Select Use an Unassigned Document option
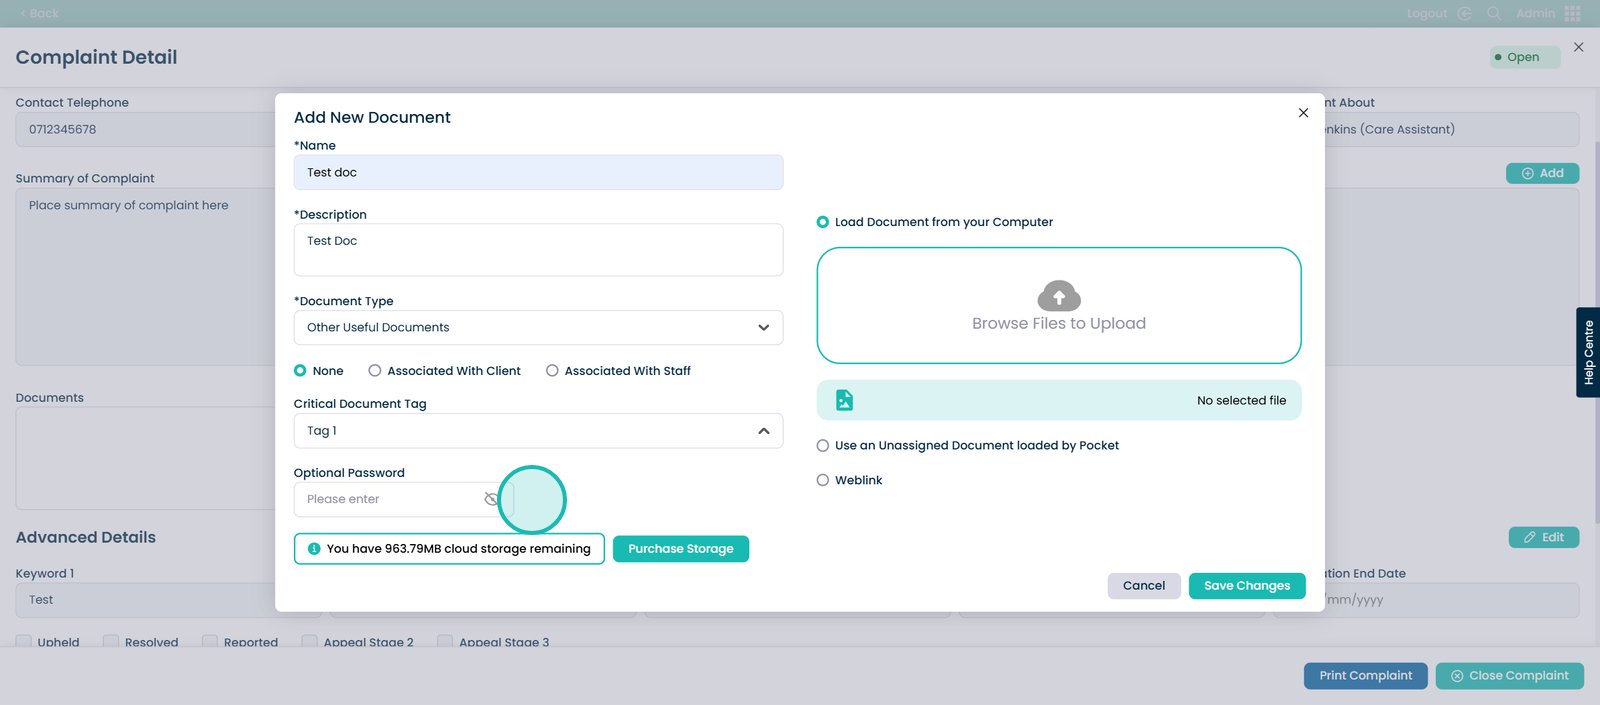This screenshot has width=1600, height=705. (x=823, y=446)
